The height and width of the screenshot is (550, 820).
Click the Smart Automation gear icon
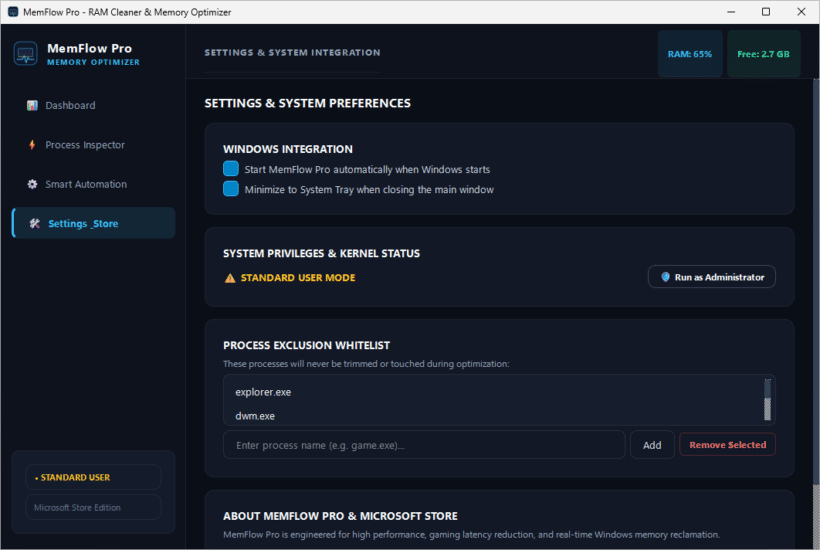(x=32, y=184)
